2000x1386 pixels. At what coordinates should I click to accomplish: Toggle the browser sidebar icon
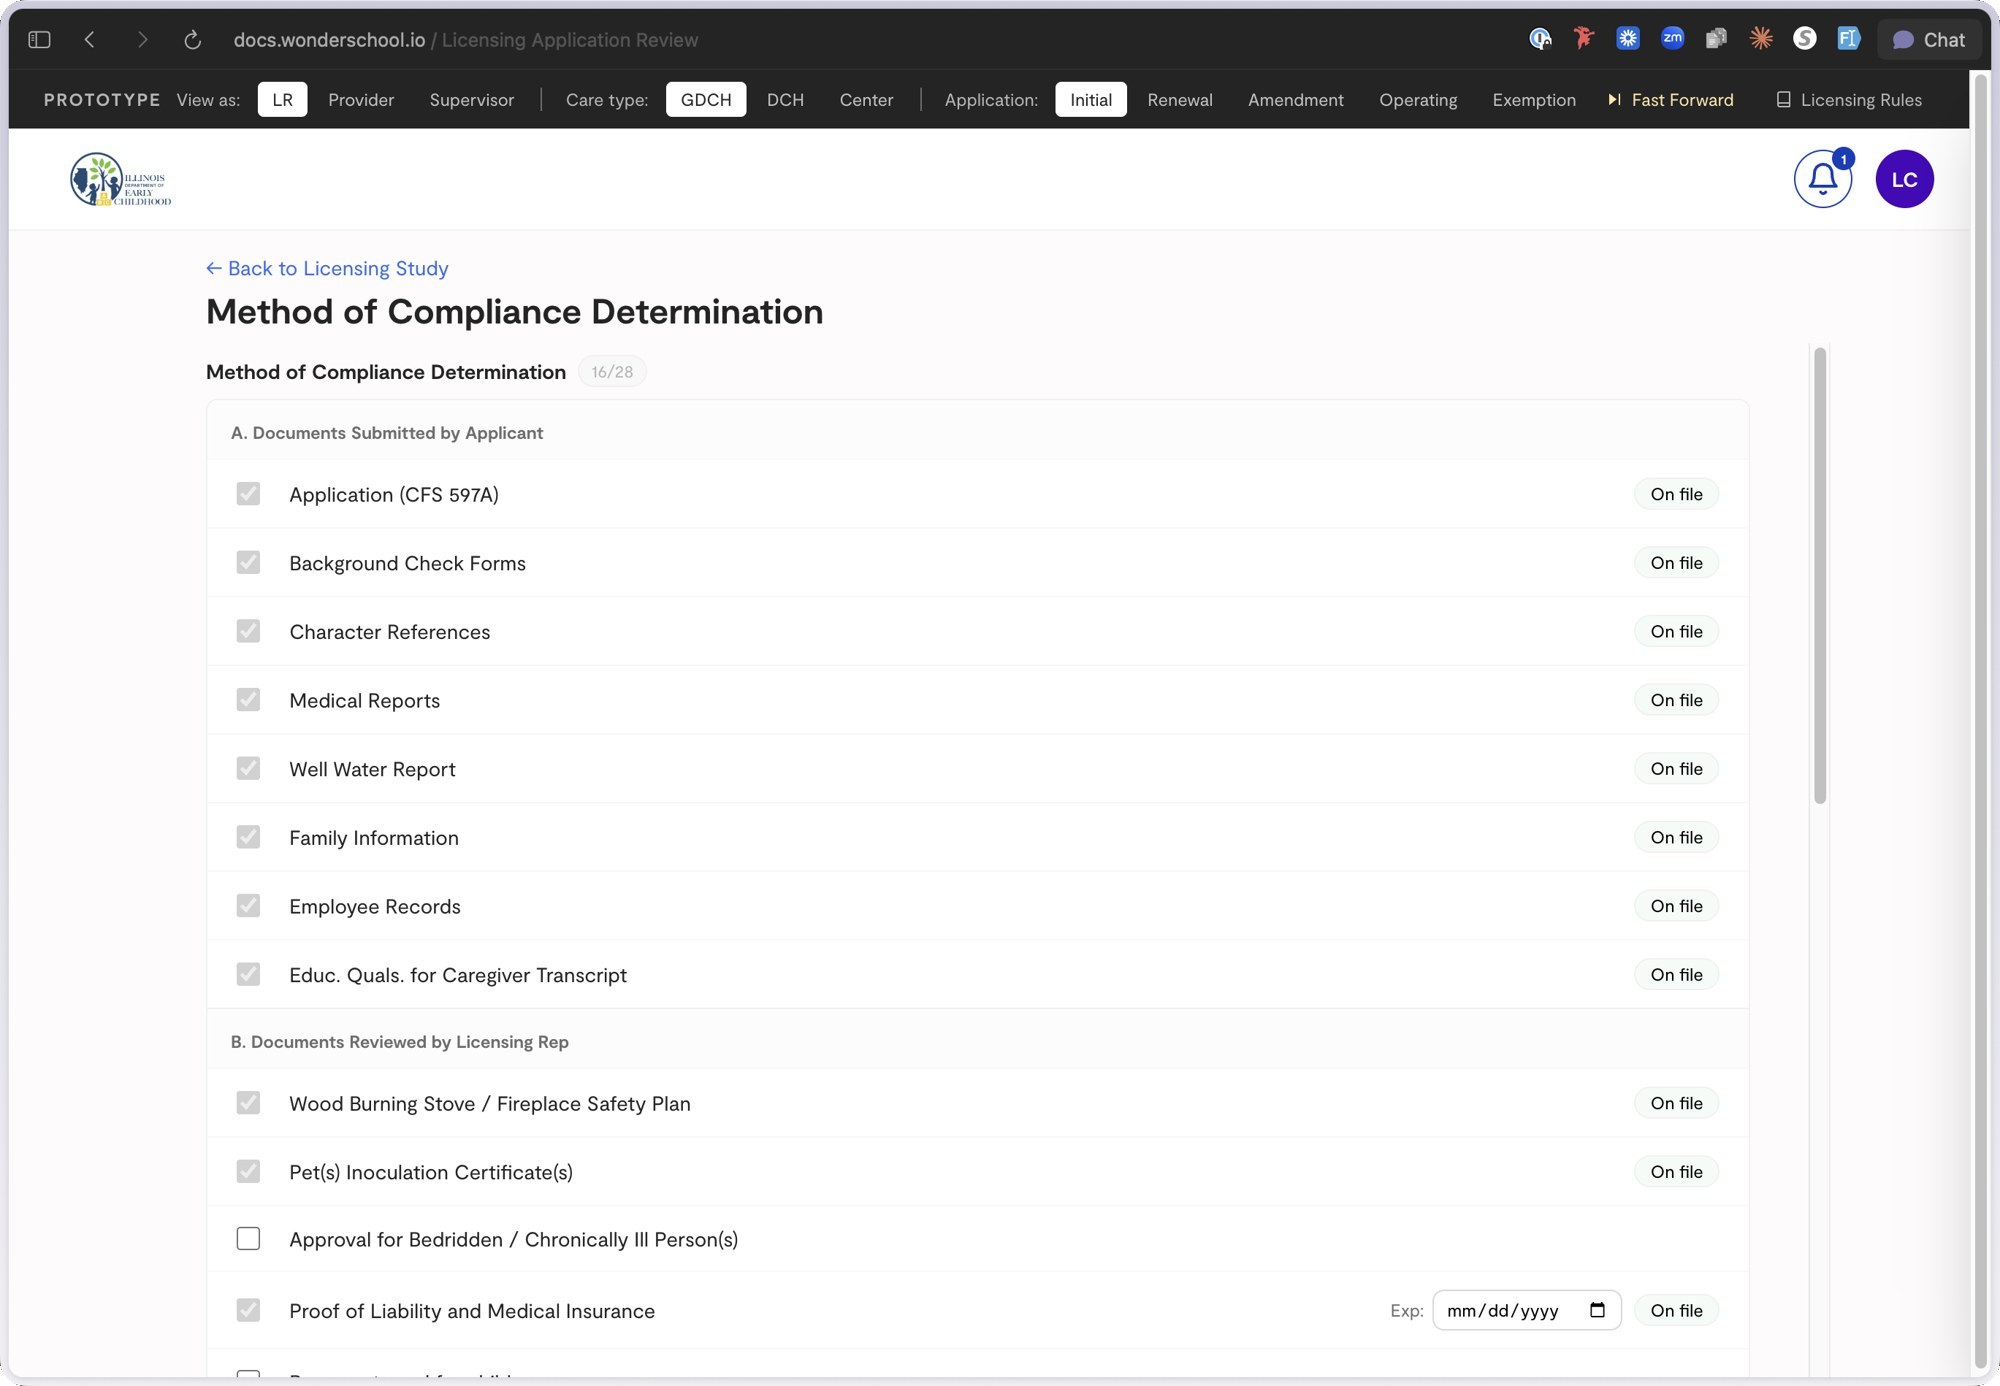(39, 40)
